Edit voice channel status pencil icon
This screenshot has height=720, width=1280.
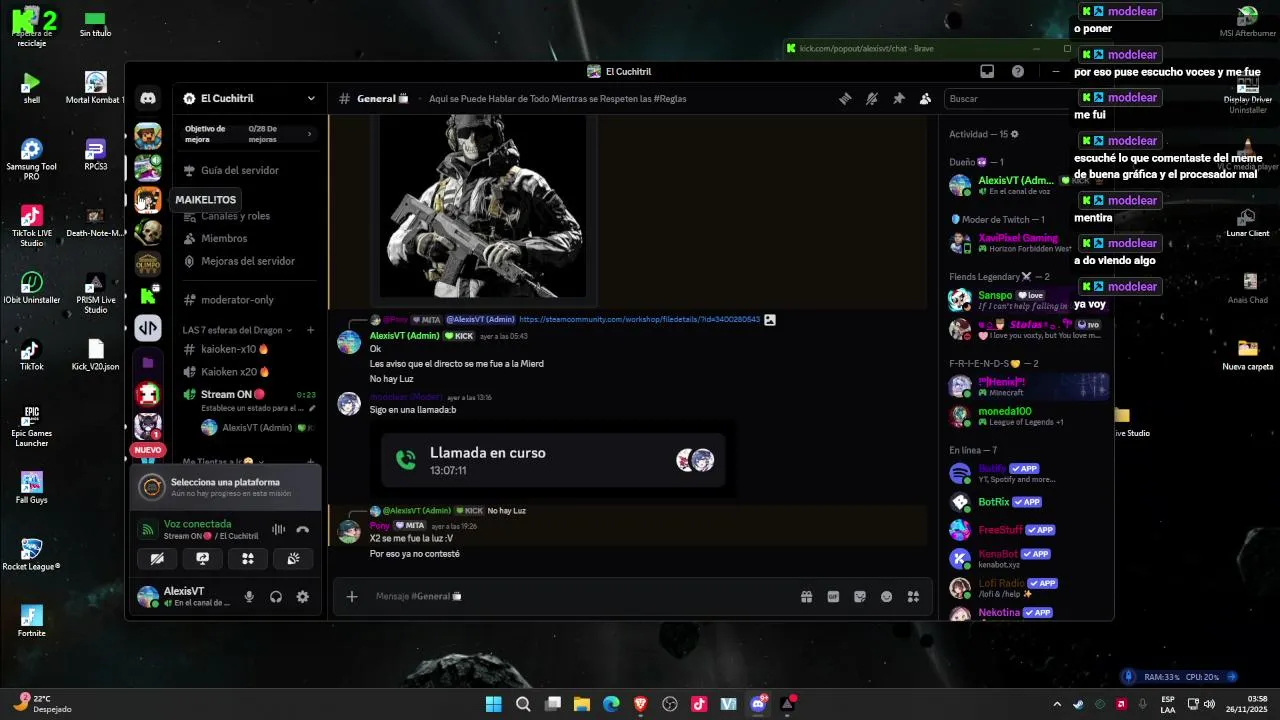tap(312, 408)
